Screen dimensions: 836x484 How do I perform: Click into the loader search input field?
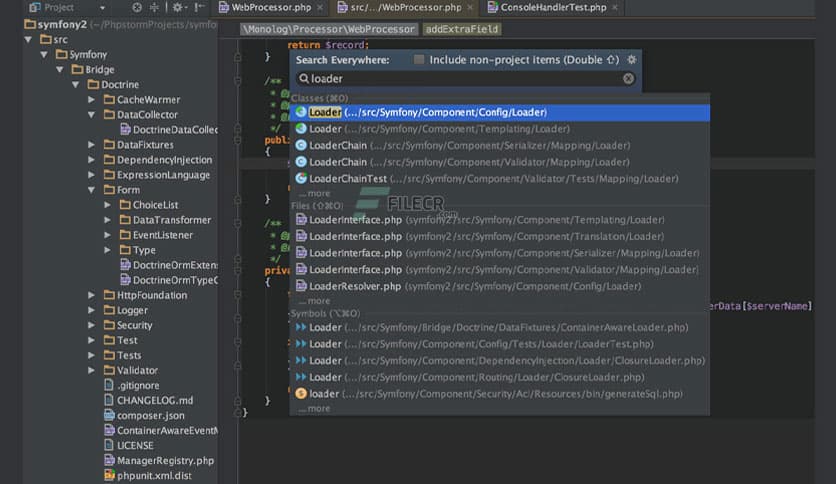(x=467, y=78)
